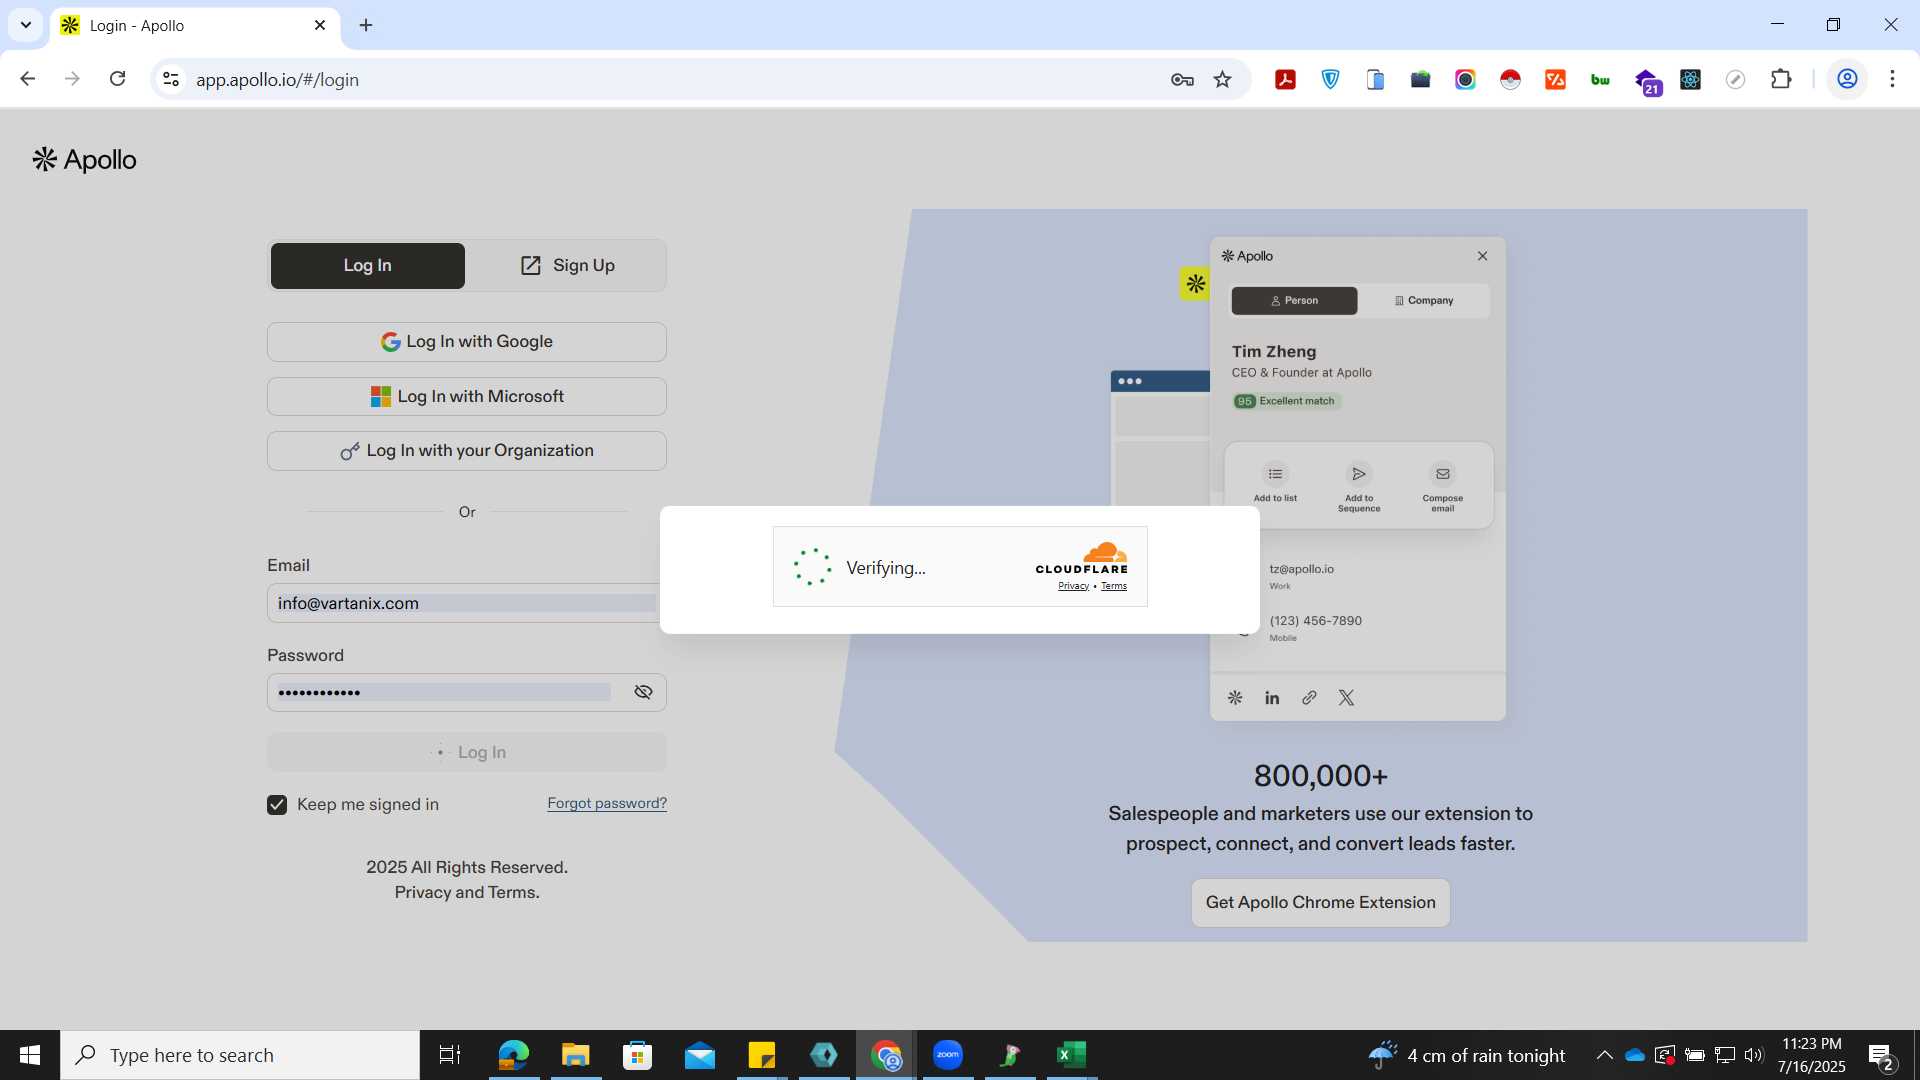Image resolution: width=1920 pixels, height=1080 pixels.
Task: Open Sticky Notes from taskbar
Action: tap(762, 1055)
